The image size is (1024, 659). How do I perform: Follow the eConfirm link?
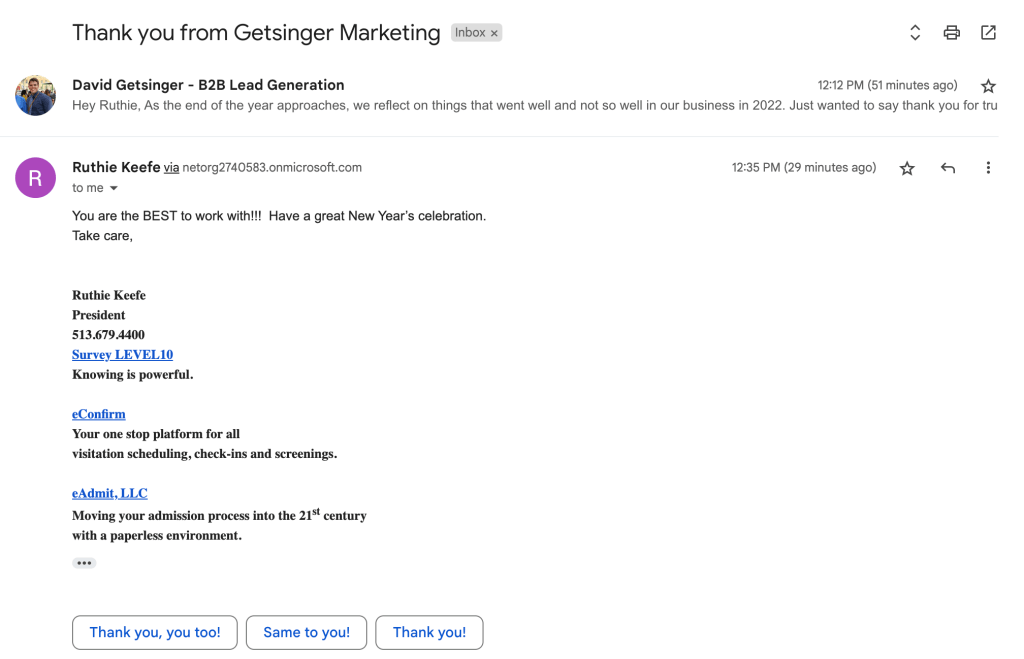(98, 414)
